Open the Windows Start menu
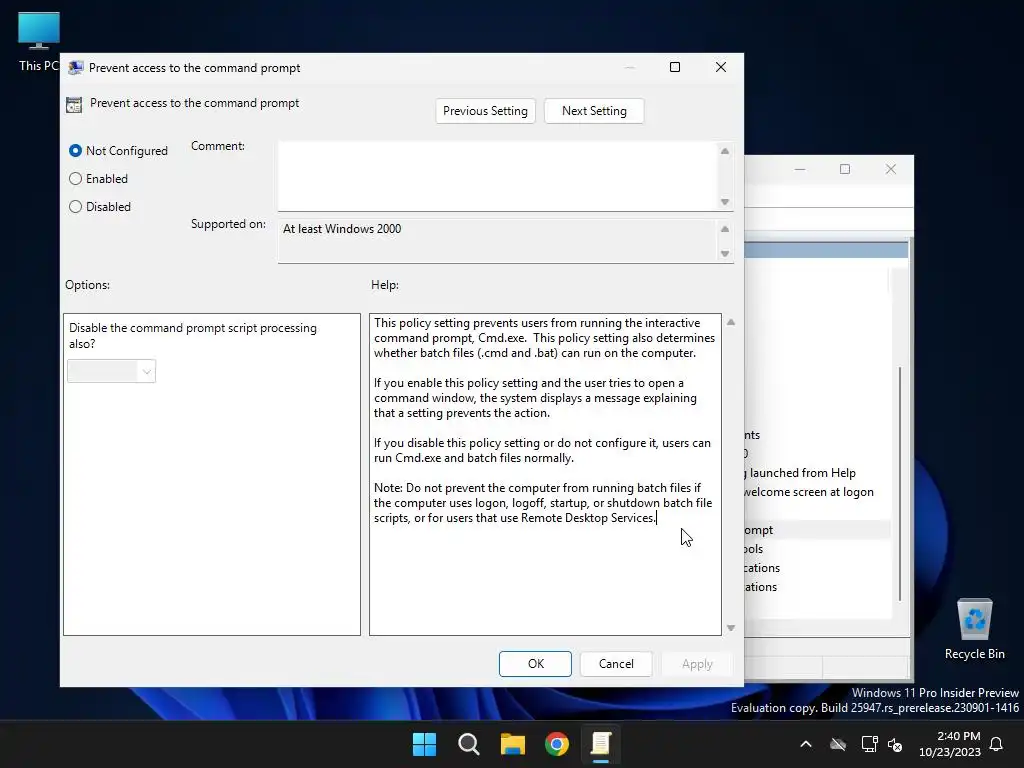 coord(424,744)
